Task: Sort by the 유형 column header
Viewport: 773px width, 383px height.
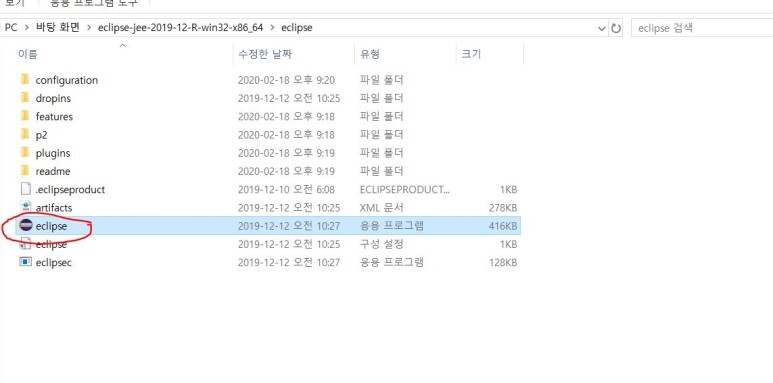Action: click(x=370, y=54)
